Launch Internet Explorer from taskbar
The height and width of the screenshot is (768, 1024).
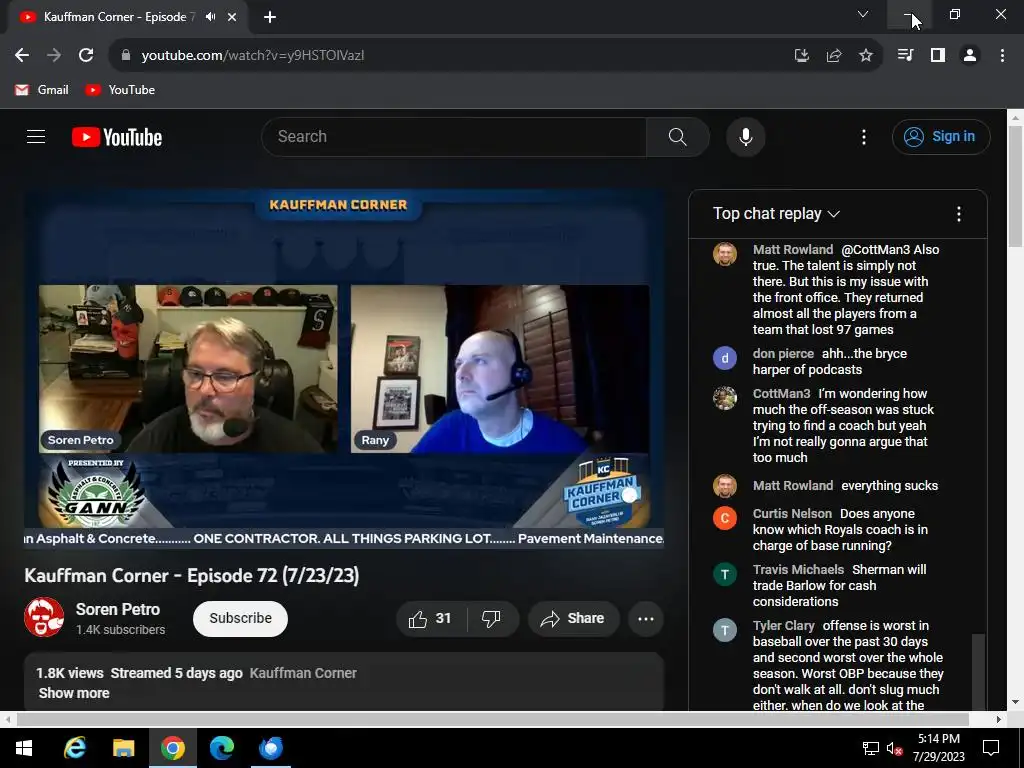tap(74, 748)
